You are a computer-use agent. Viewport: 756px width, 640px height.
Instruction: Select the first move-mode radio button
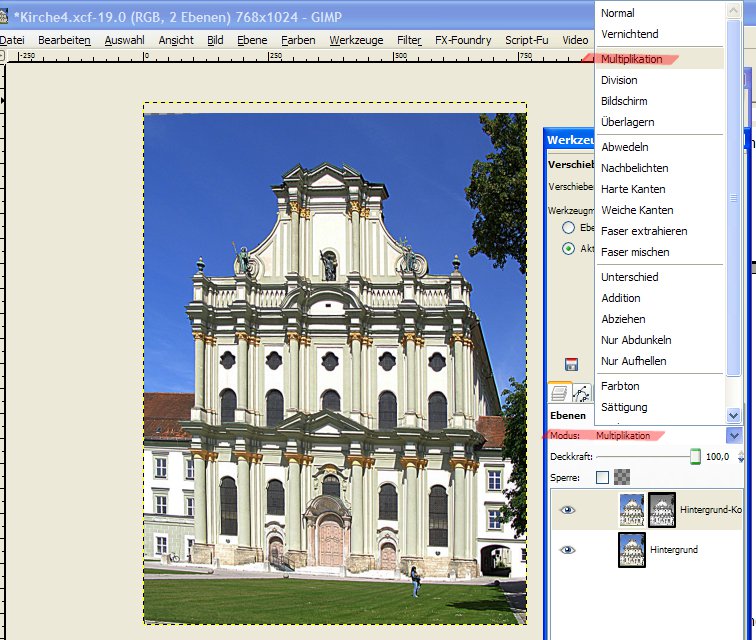[568, 228]
